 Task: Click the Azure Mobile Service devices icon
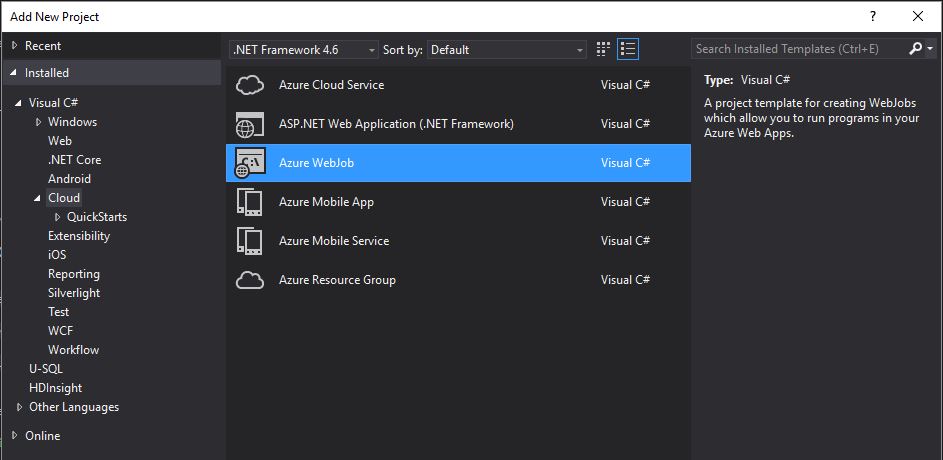click(x=250, y=241)
